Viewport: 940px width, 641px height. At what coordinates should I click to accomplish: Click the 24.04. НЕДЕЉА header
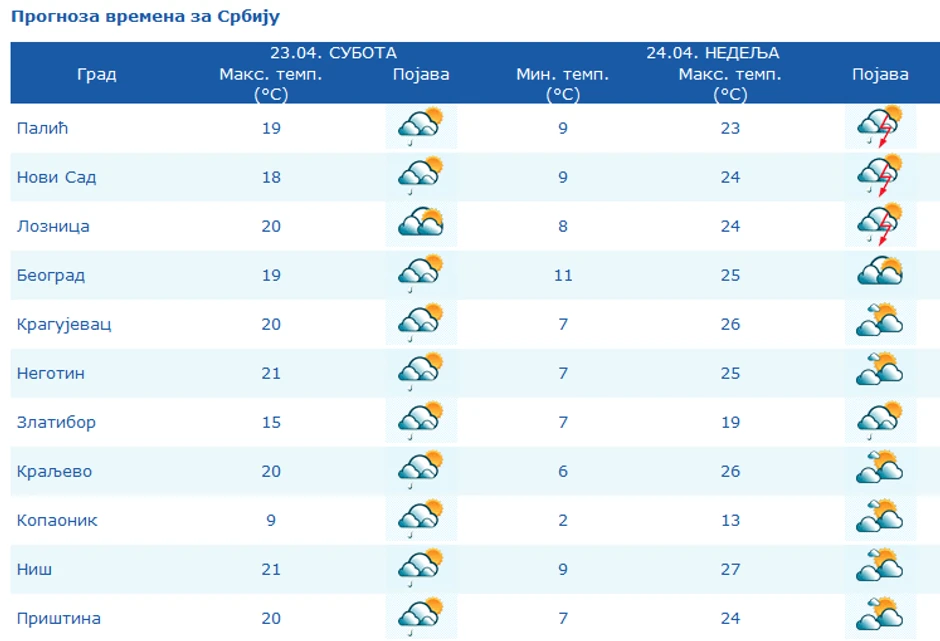(x=712, y=53)
